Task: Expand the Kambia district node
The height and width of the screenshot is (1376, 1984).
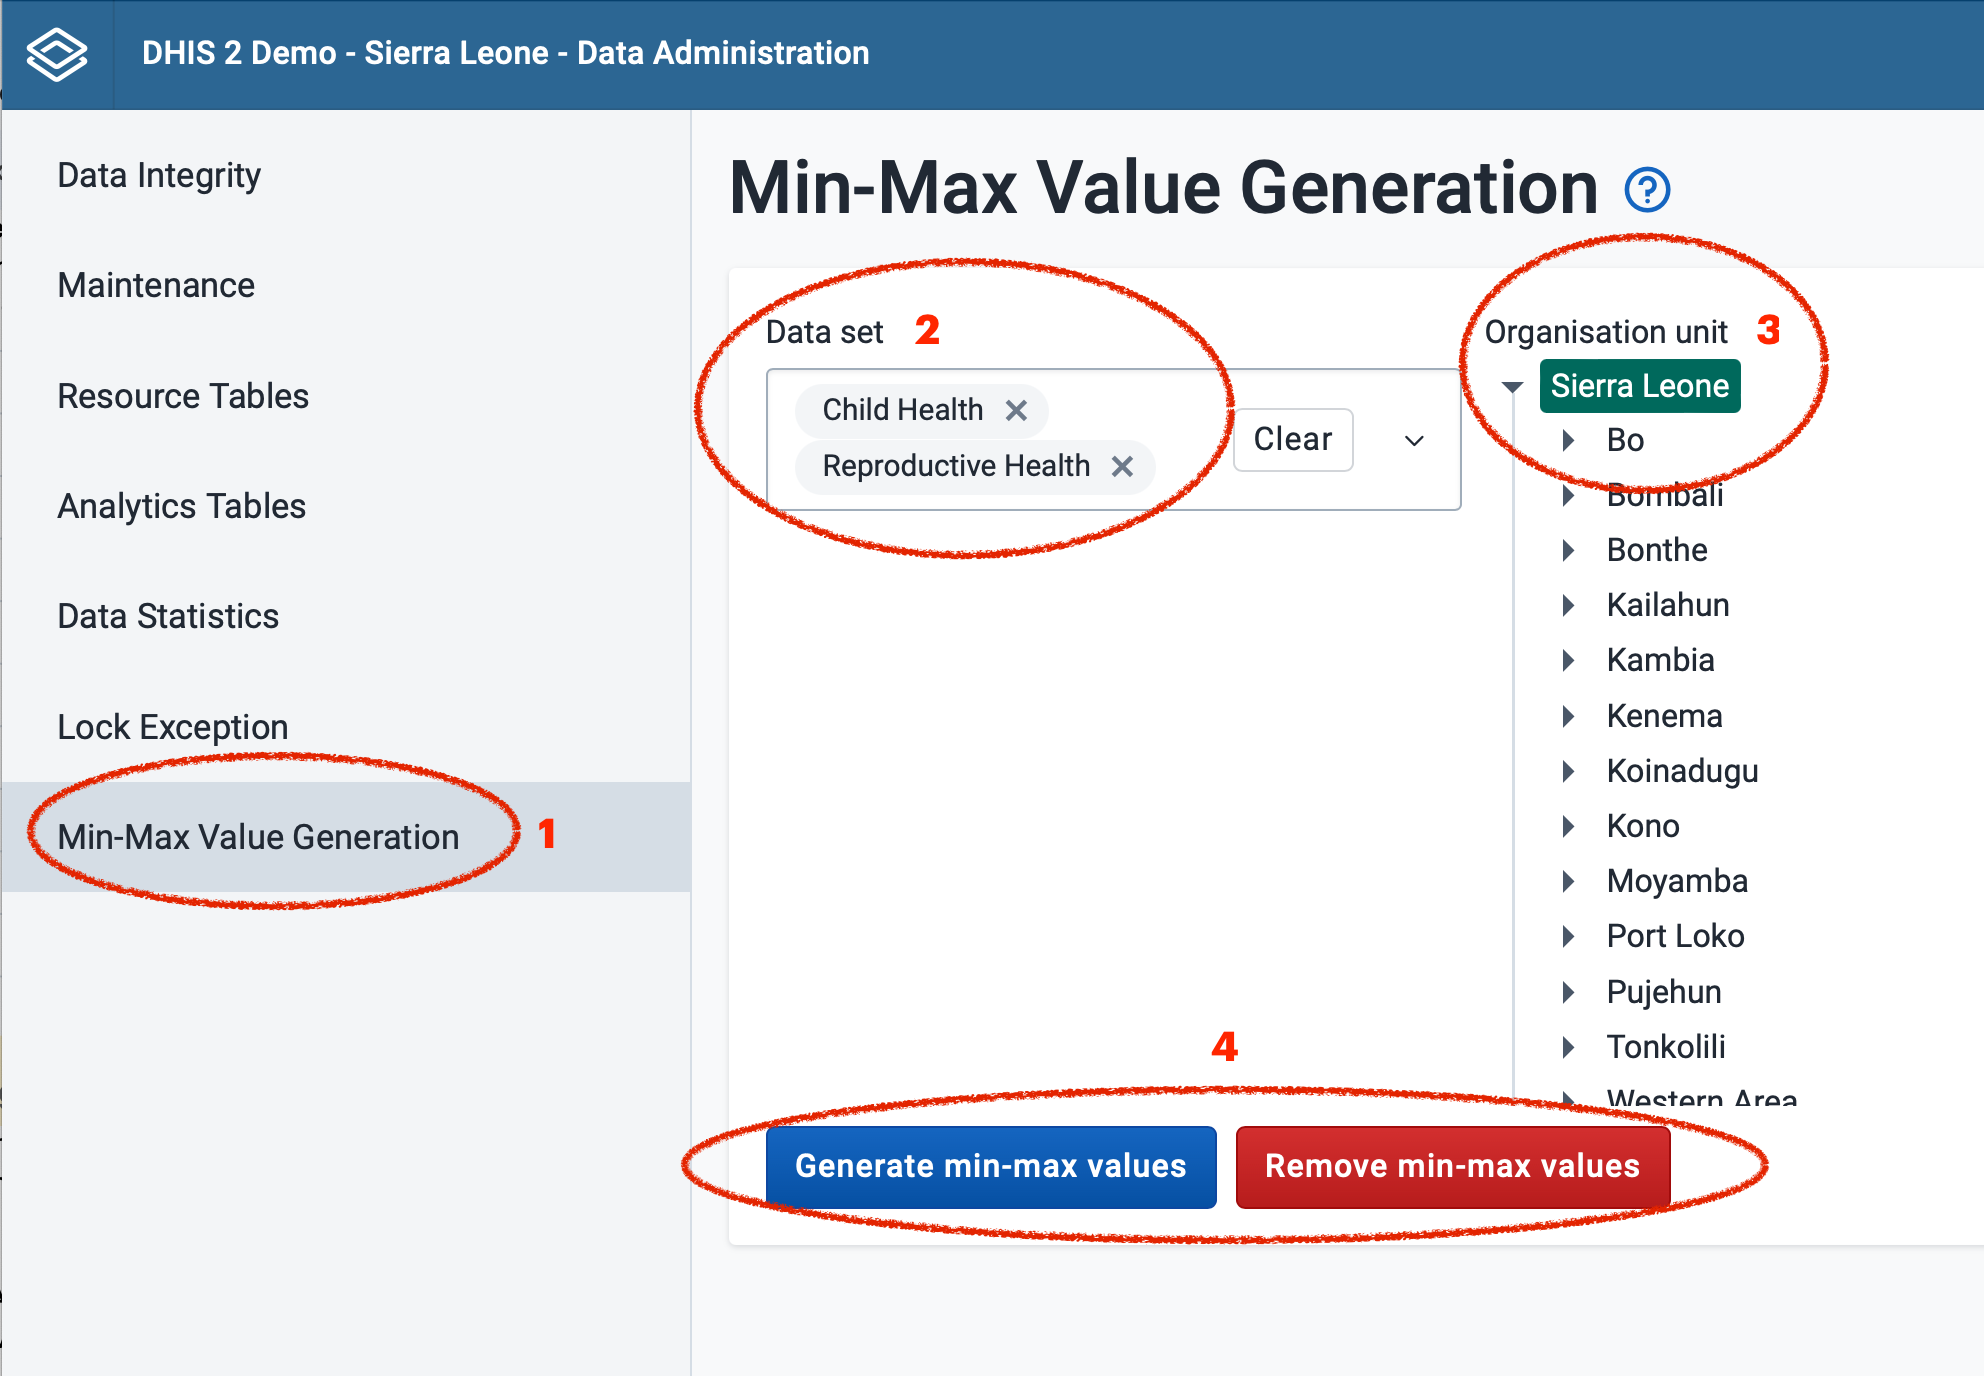Action: [x=1569, y=660]
